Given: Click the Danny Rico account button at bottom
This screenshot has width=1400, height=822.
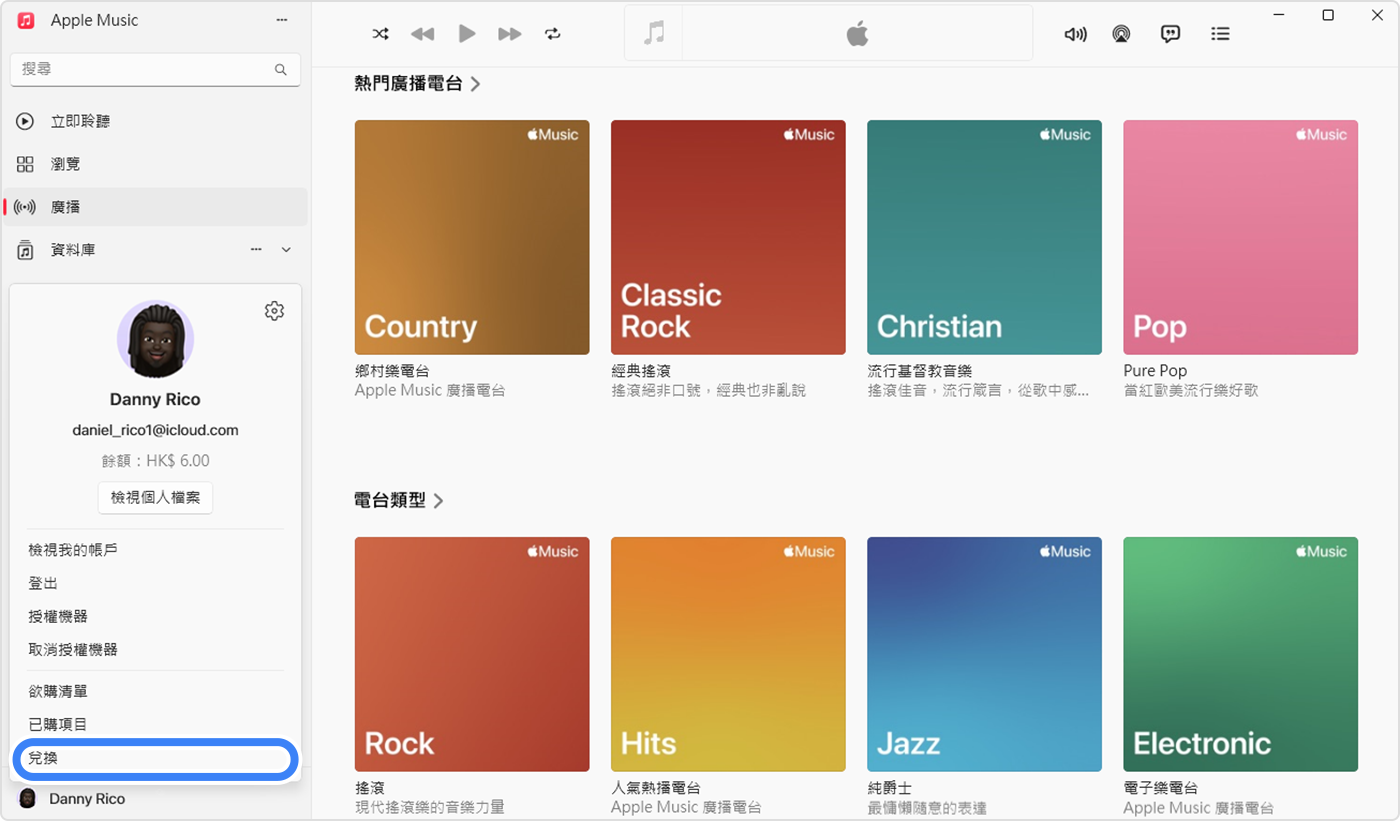Looking at the screenshot, I should pos(155,799).
